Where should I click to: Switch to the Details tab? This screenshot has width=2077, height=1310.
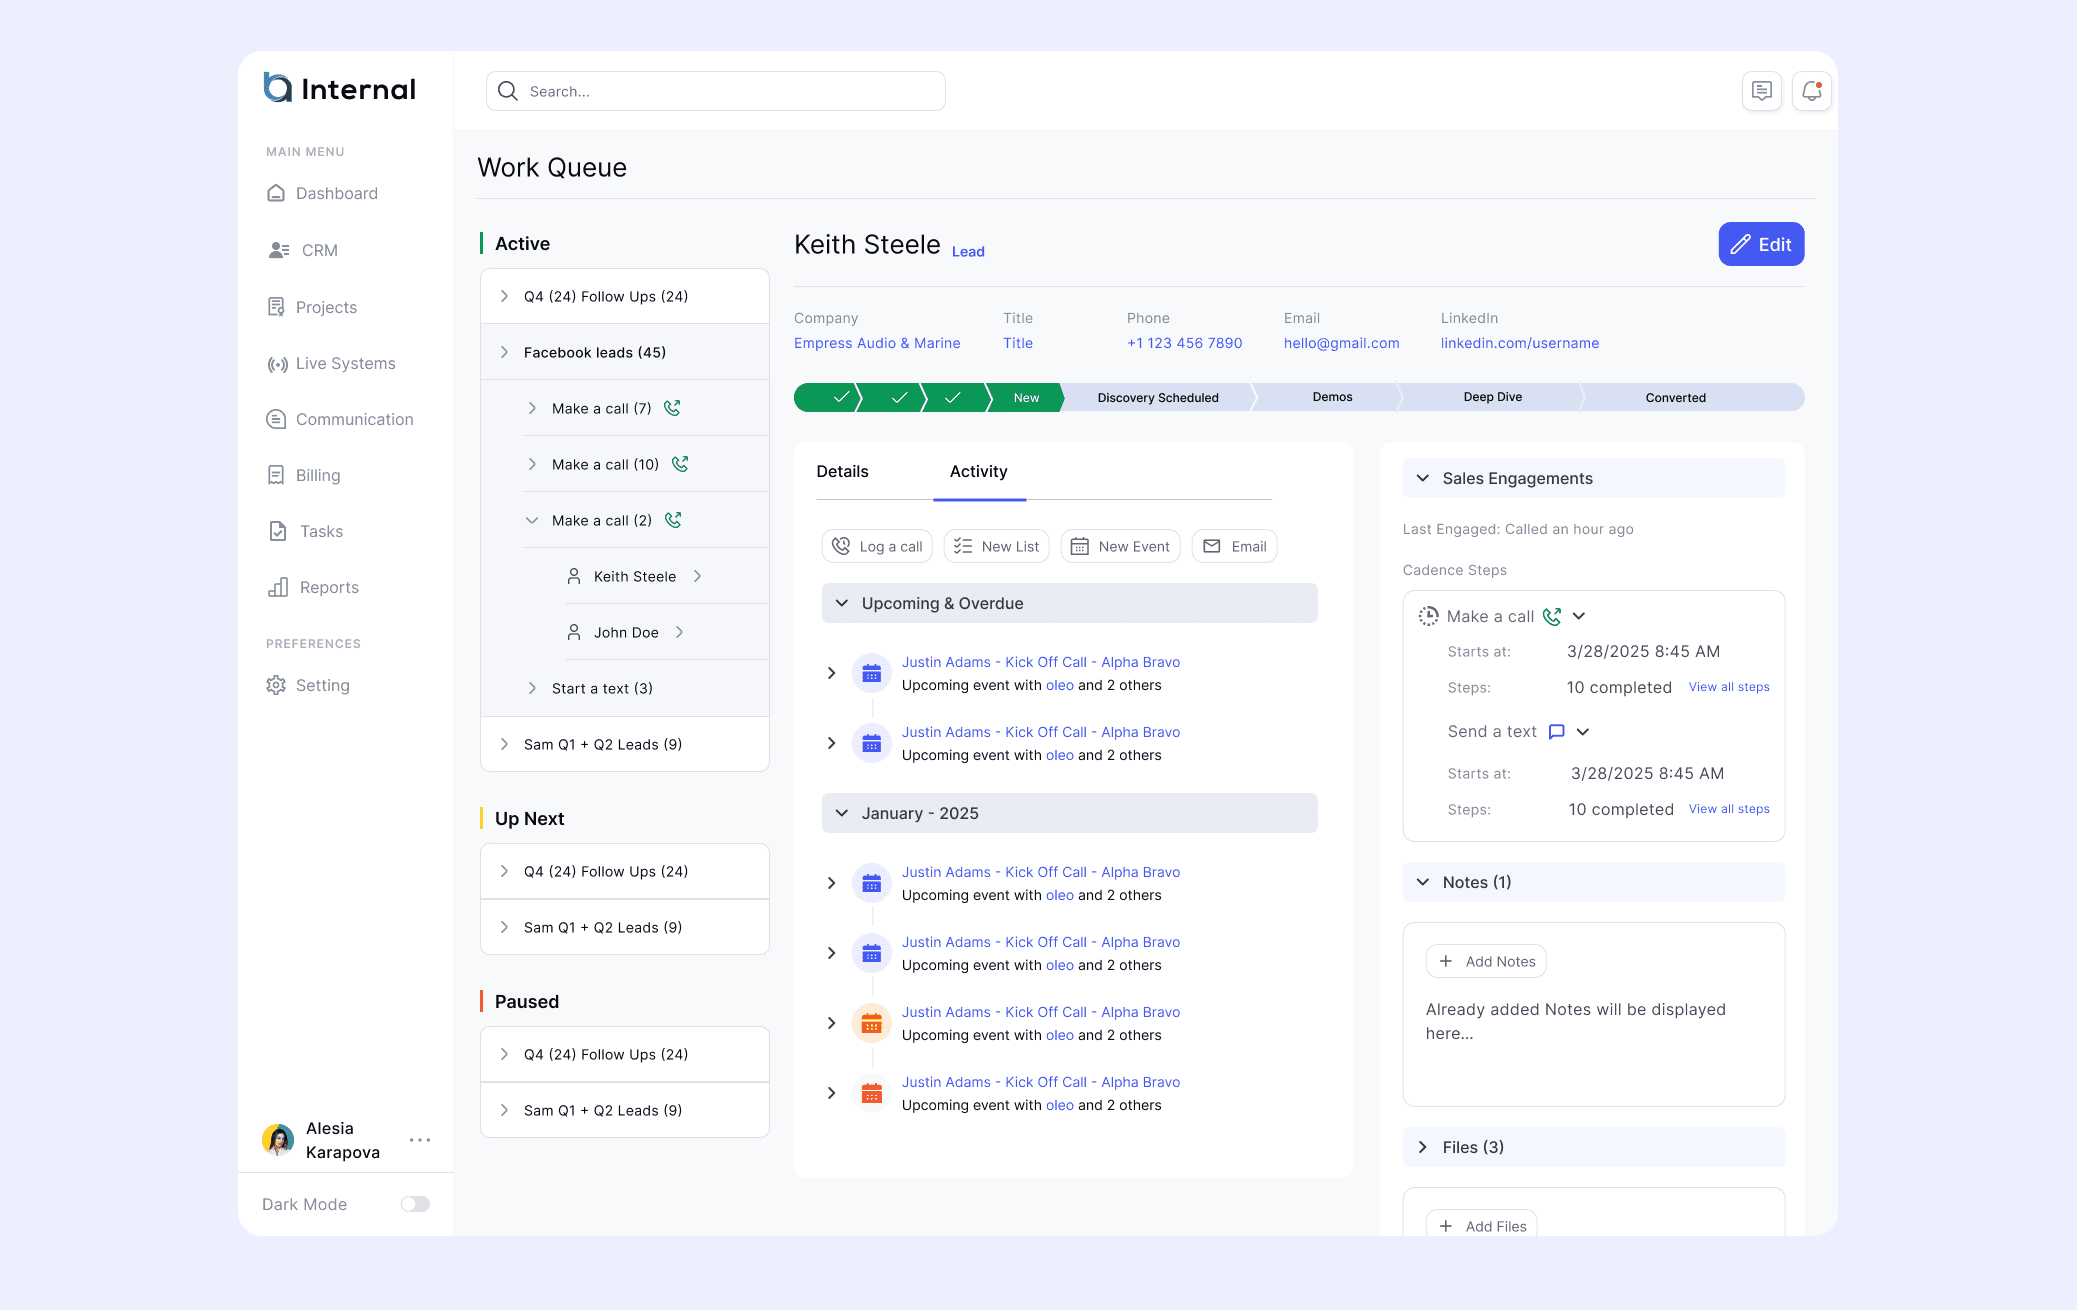click(x=842, y=471)
